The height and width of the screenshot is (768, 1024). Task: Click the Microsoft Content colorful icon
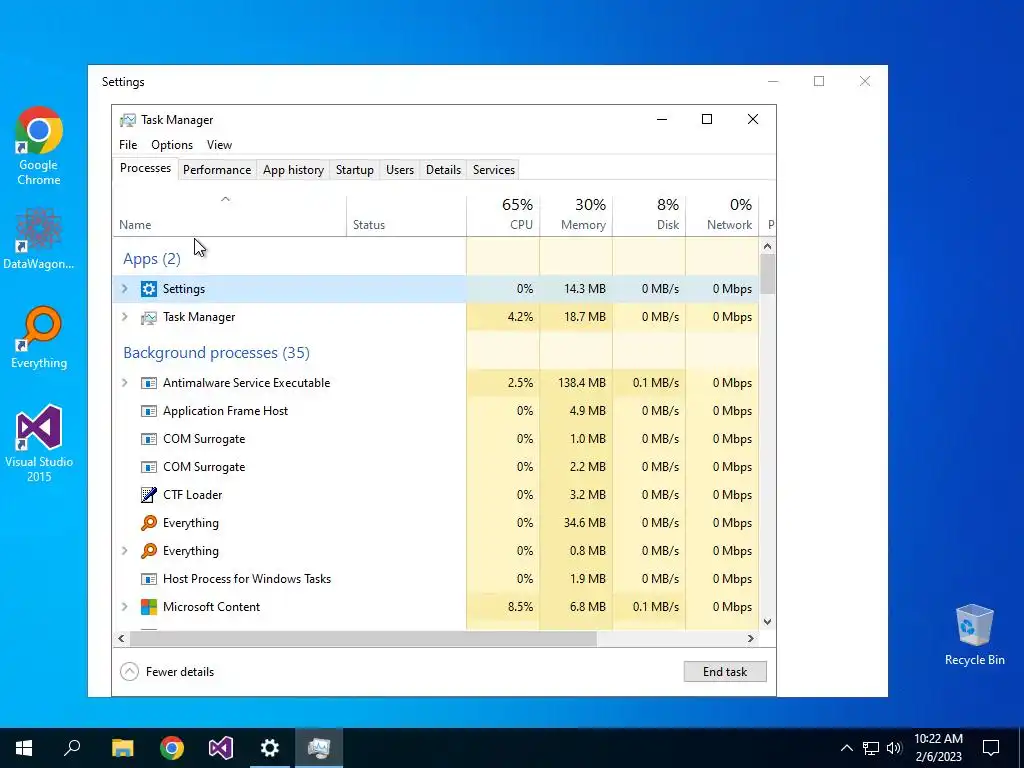coord(149,607)
